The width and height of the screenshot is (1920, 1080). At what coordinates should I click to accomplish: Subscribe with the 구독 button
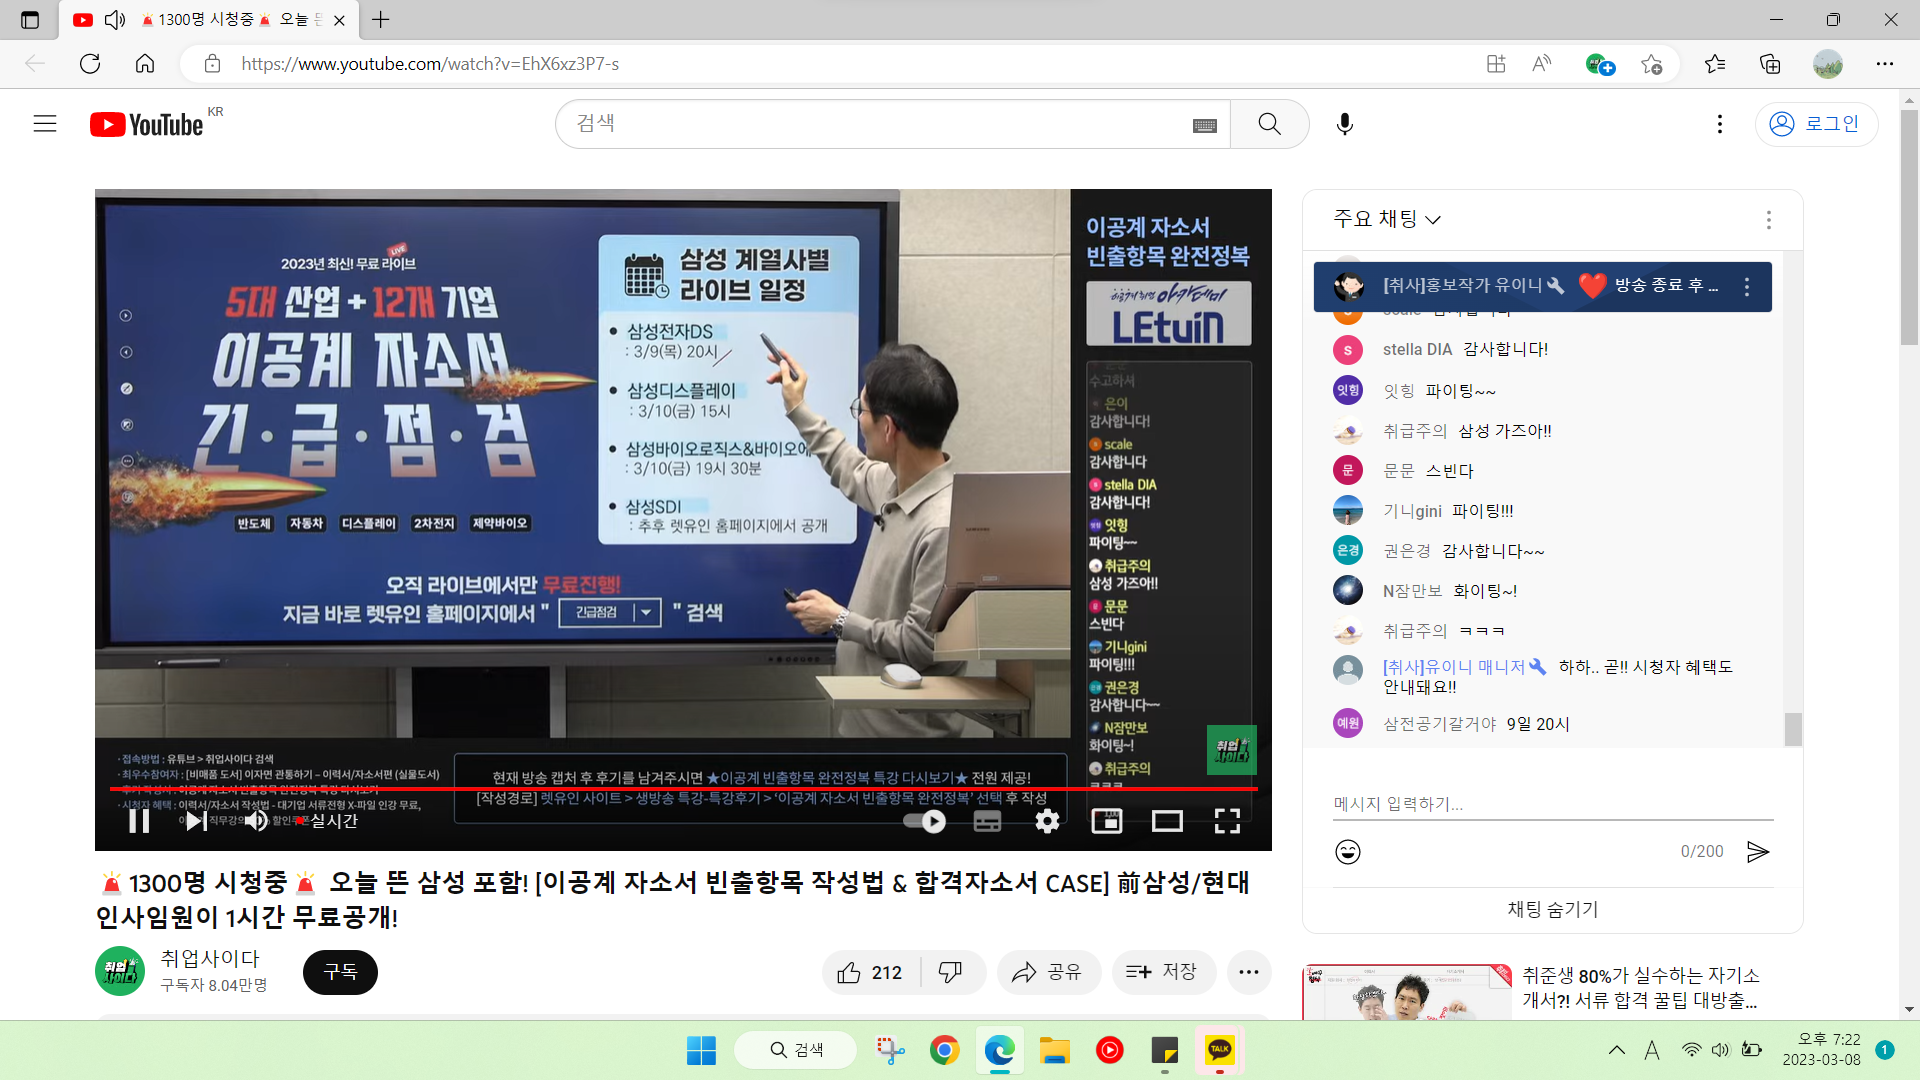(340, 972)
